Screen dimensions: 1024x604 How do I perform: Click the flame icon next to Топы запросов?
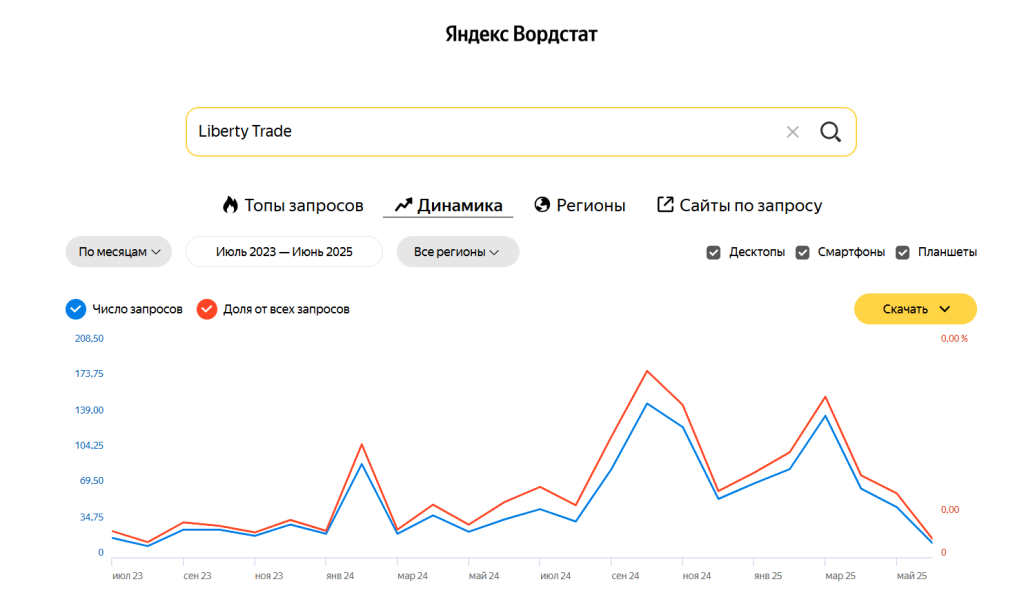tap(230, 205)
